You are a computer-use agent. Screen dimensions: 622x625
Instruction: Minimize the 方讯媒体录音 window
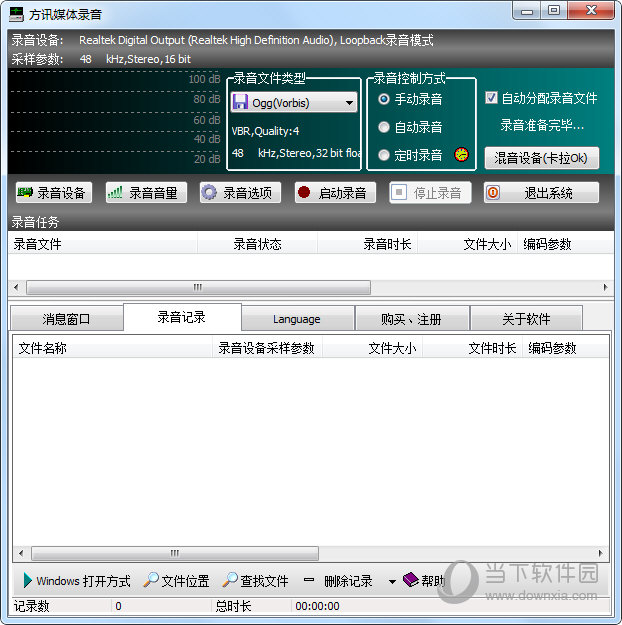pos(527,11)
